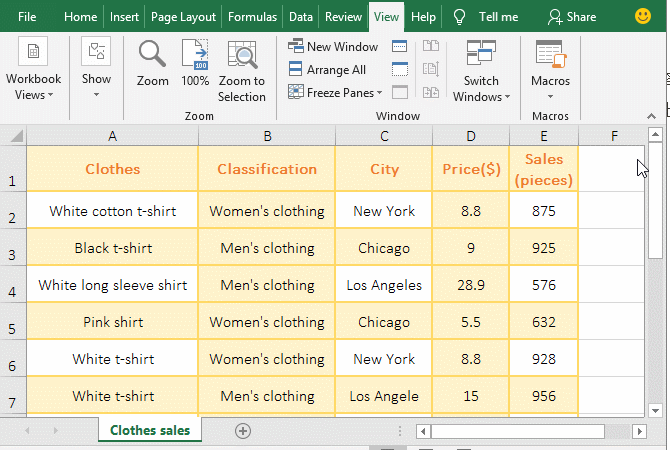
Task: Click the vertical scrollbar thumb
Action: (655, 201)
